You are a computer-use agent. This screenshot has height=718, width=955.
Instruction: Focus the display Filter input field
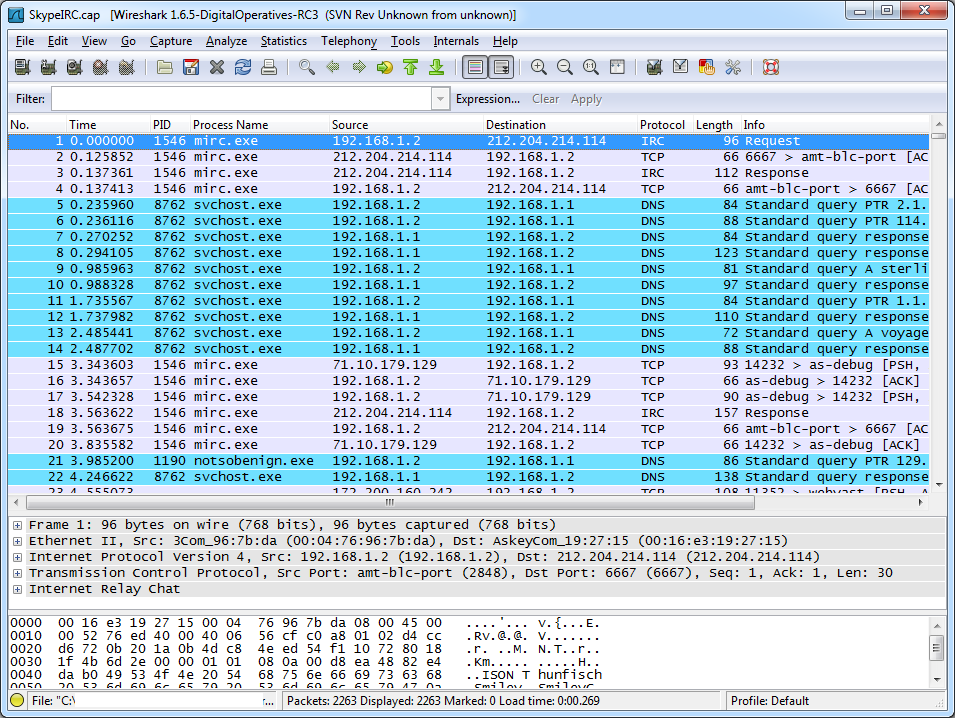coord(242,99)
